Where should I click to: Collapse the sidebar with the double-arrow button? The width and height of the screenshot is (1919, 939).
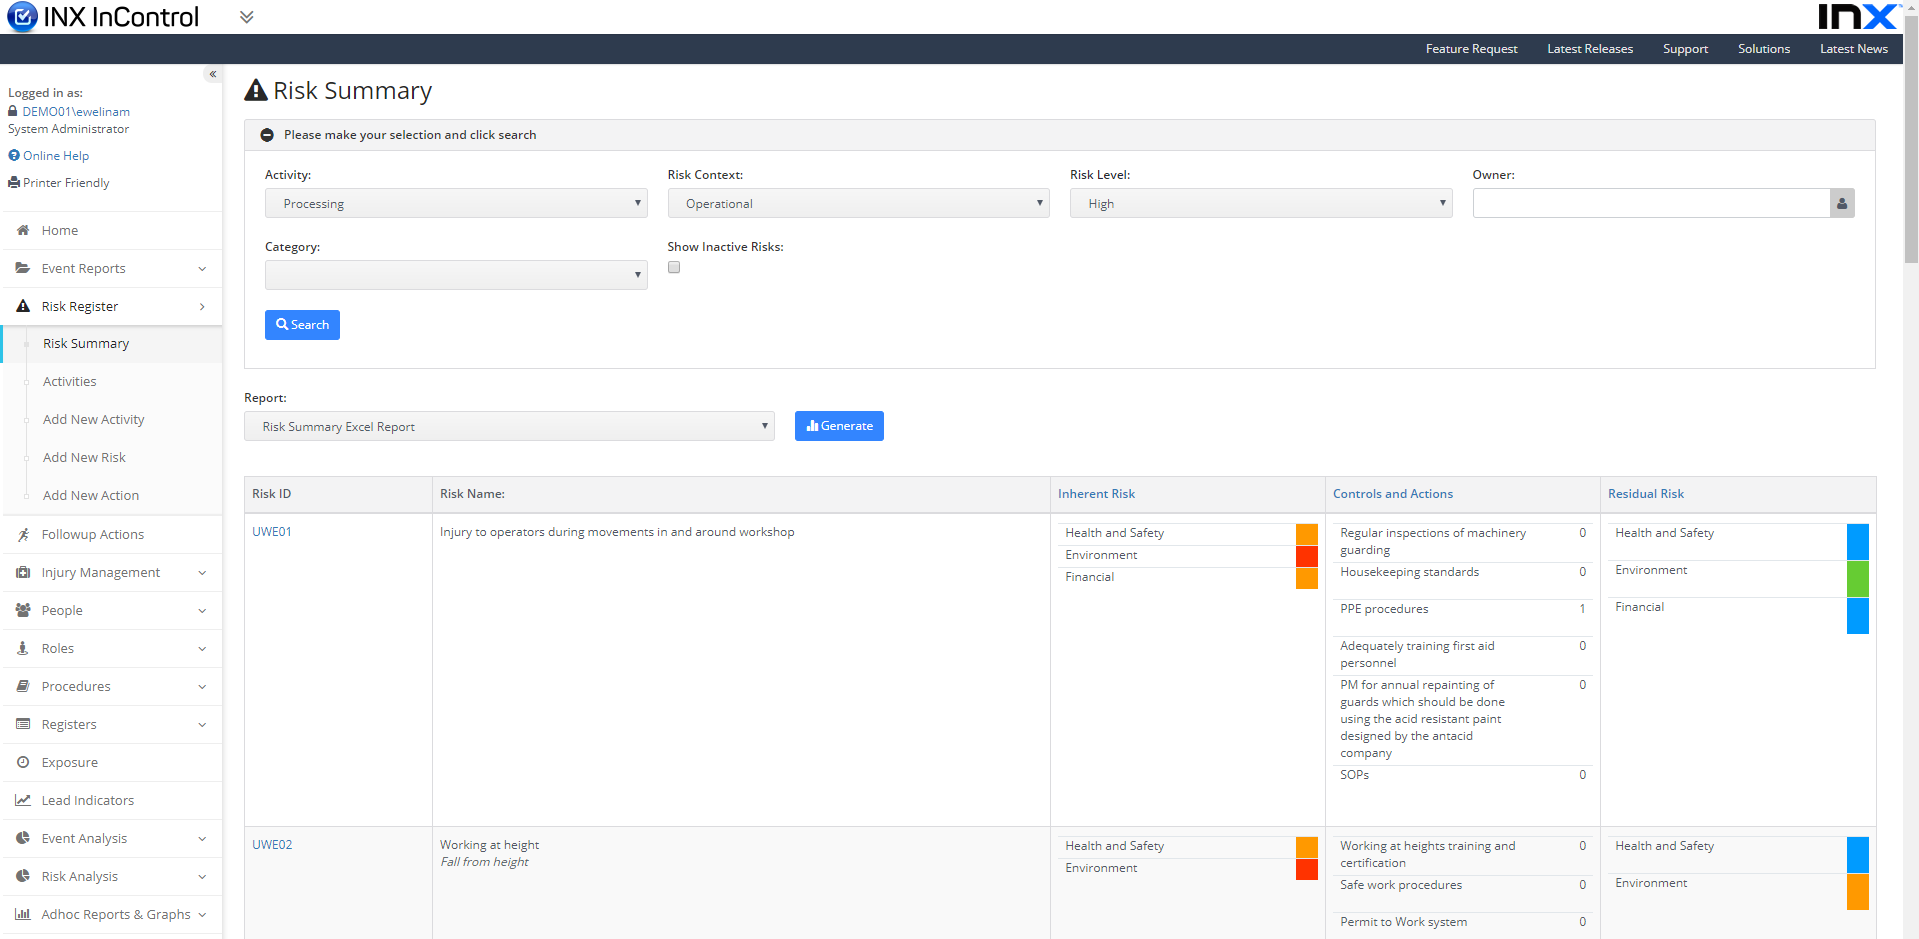pos(212,74)
